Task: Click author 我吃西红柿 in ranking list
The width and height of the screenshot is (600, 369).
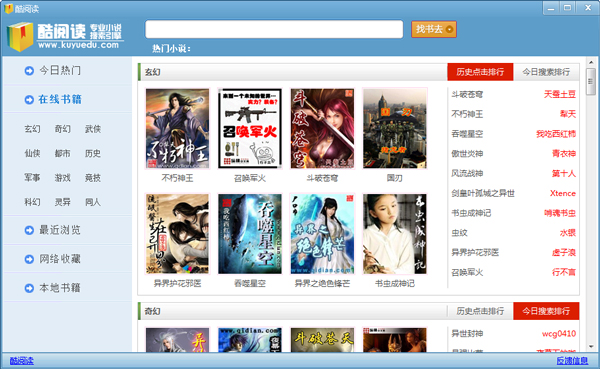Action: coord(556,134)
